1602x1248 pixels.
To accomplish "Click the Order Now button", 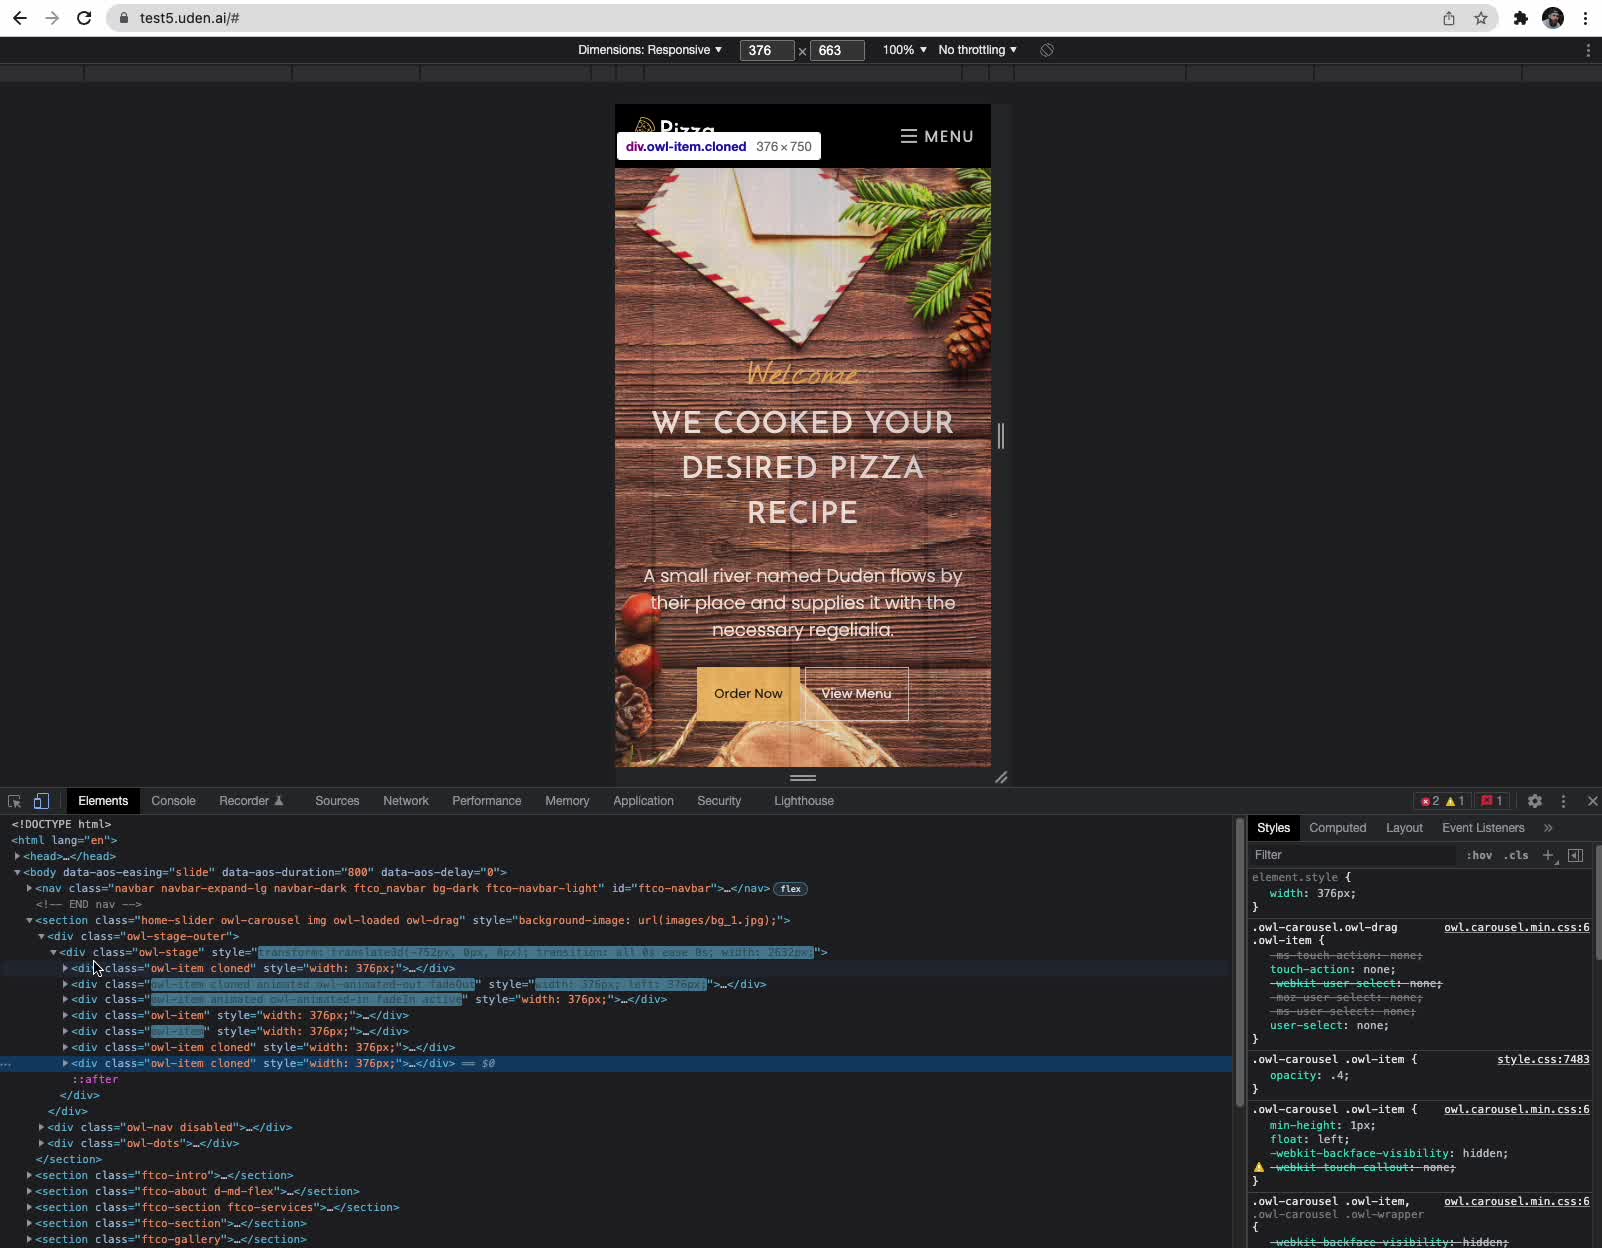I will (x=747, y=693).
